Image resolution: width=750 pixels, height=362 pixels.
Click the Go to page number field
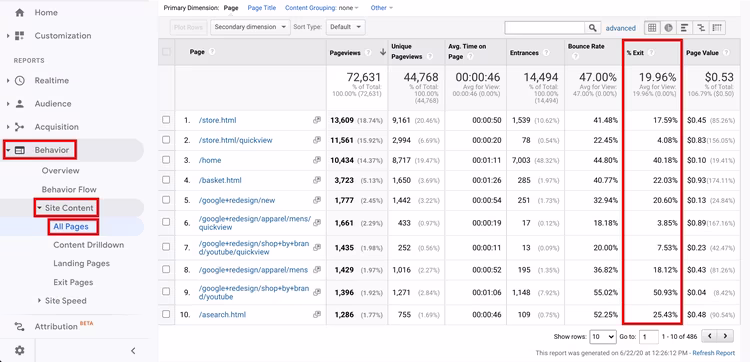(x=649, y=337)
